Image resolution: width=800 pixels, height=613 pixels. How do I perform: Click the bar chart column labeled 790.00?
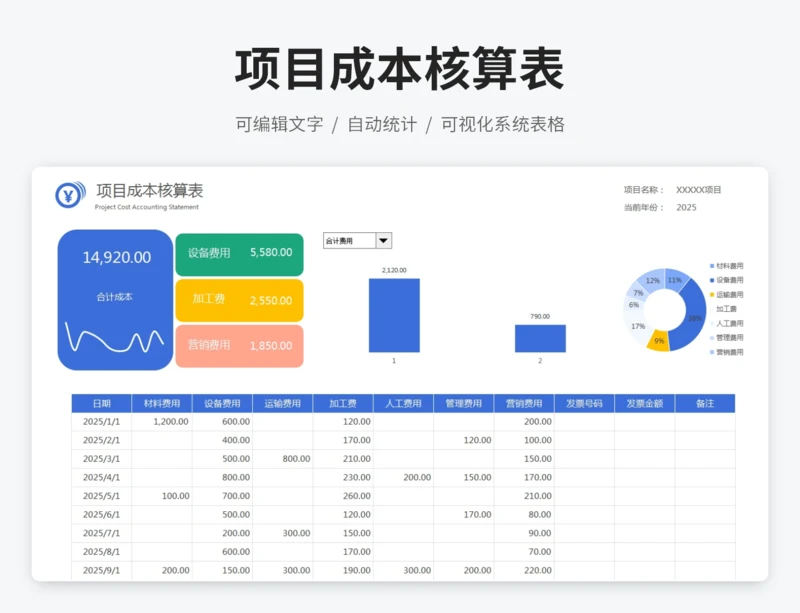(540, 338)
